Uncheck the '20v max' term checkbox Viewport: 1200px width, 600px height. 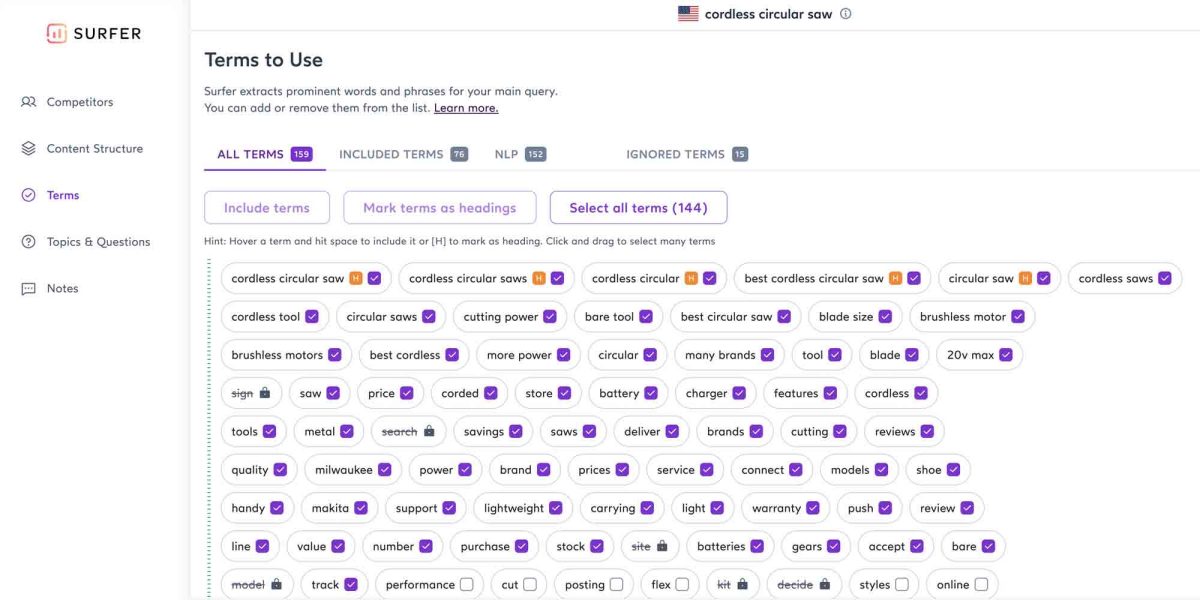tap(1006, 355)
